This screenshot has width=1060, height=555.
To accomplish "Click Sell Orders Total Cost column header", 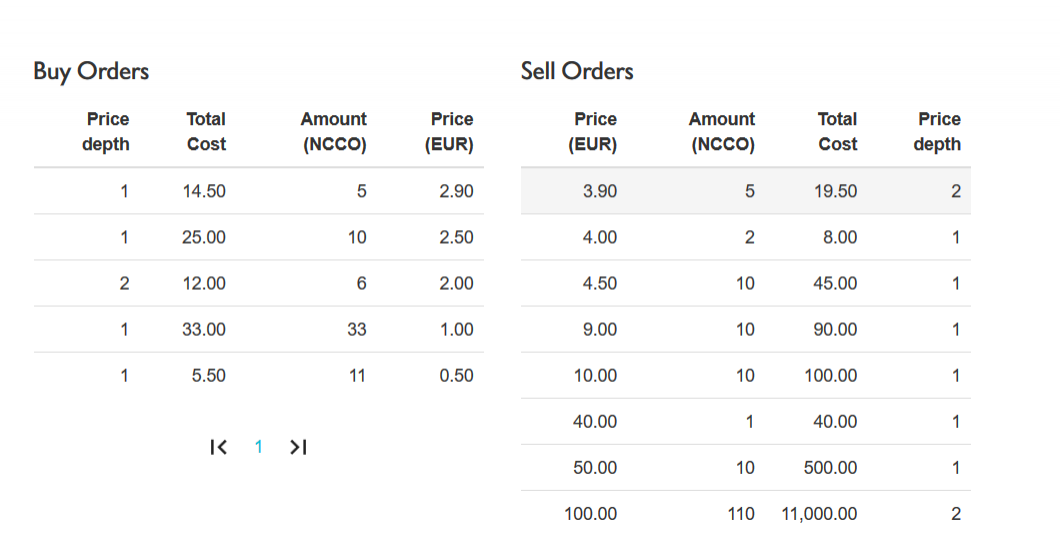I will 837,132.
